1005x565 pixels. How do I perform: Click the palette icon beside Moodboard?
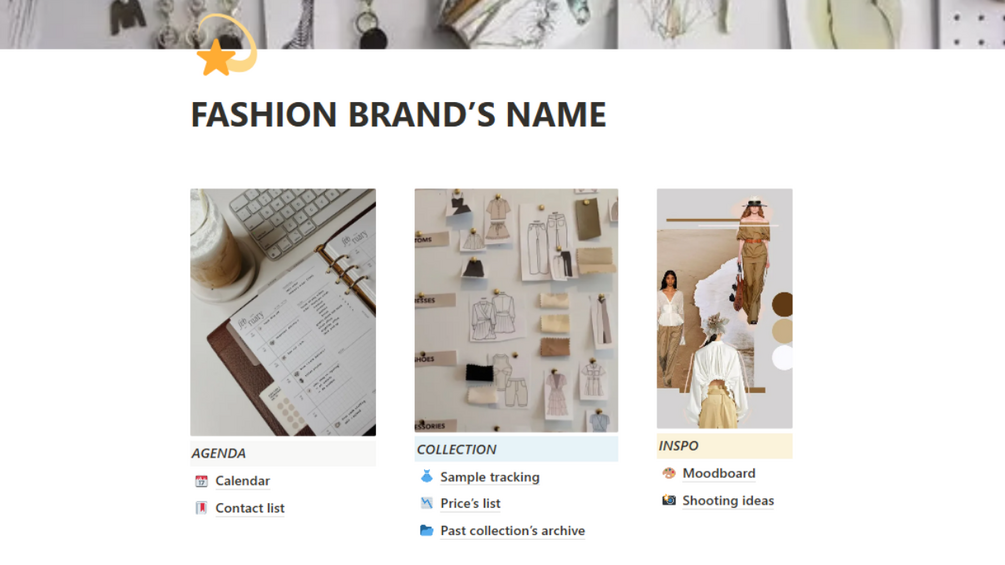click(x=669, y=473)
